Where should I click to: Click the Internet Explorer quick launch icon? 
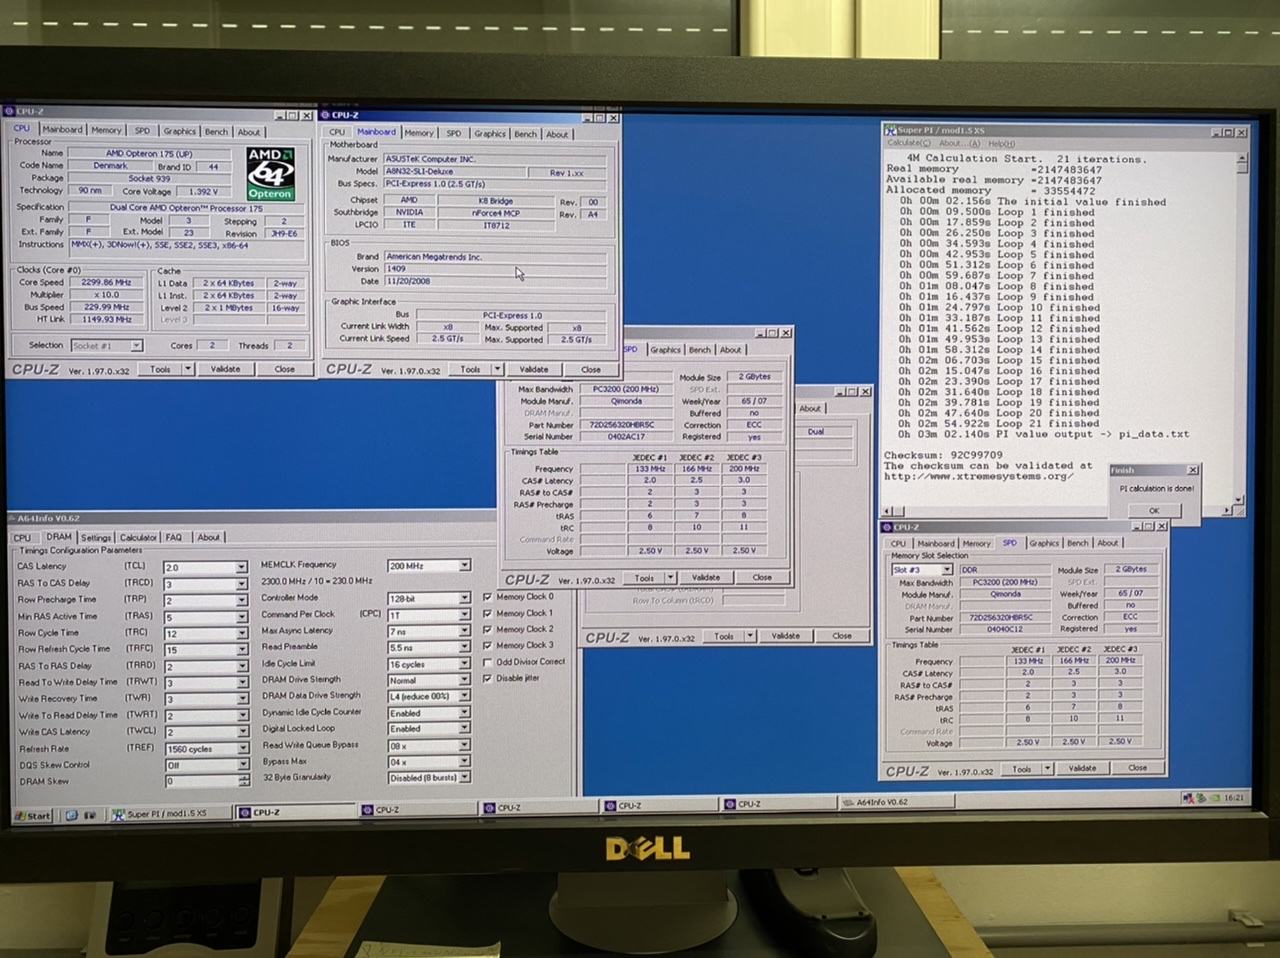pos(71,815)
